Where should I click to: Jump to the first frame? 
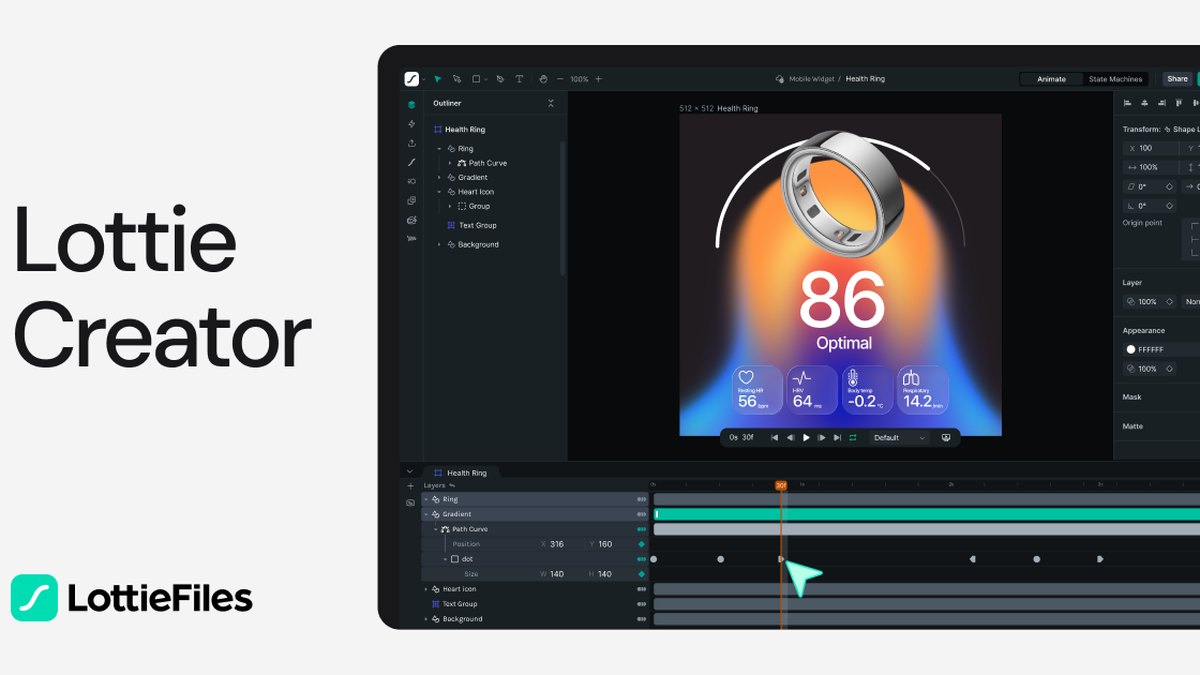pos(774,437)
